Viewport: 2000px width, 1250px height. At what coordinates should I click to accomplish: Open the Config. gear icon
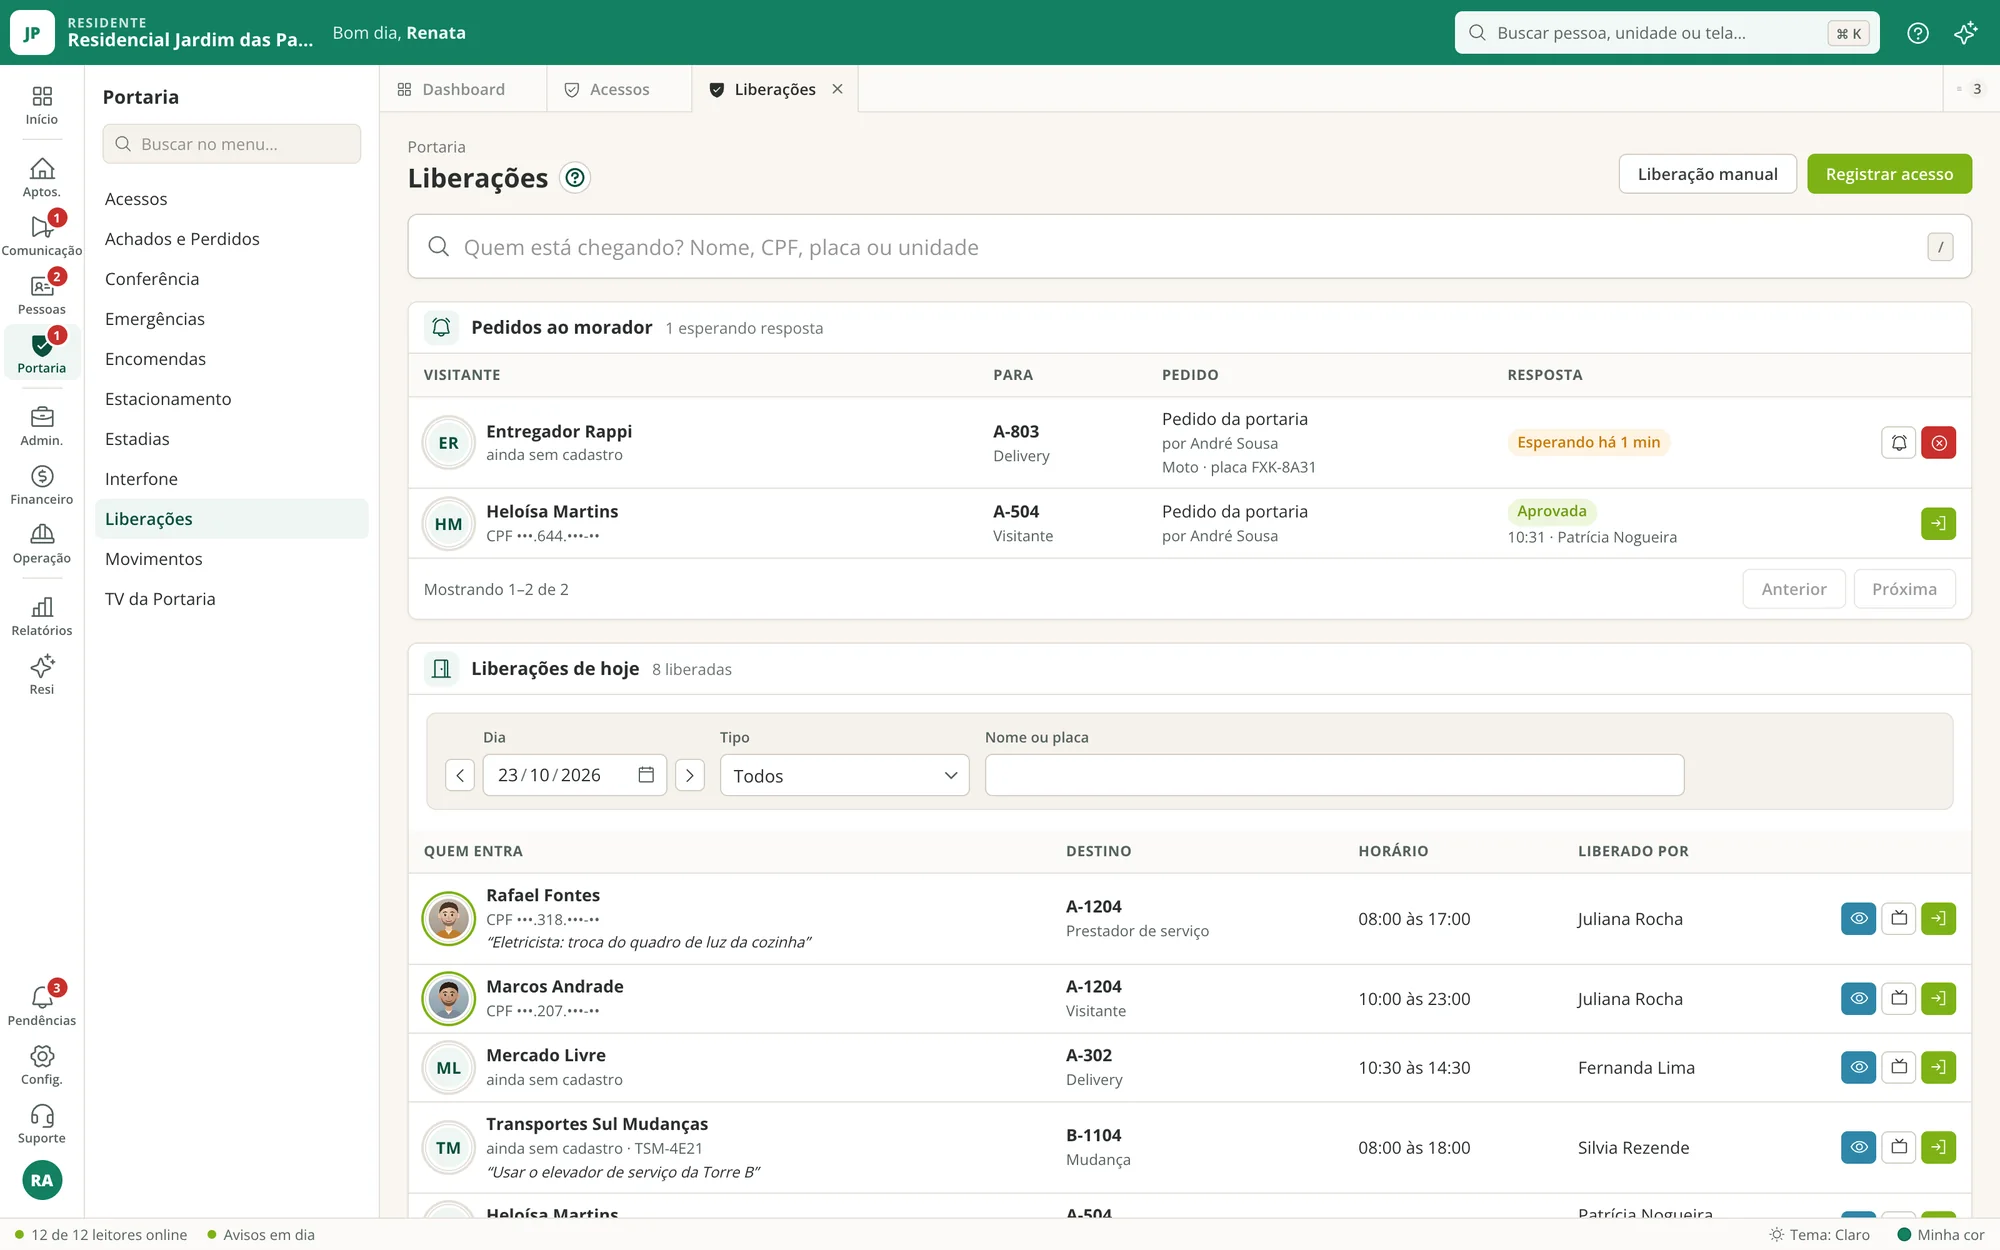point(41,1065)
